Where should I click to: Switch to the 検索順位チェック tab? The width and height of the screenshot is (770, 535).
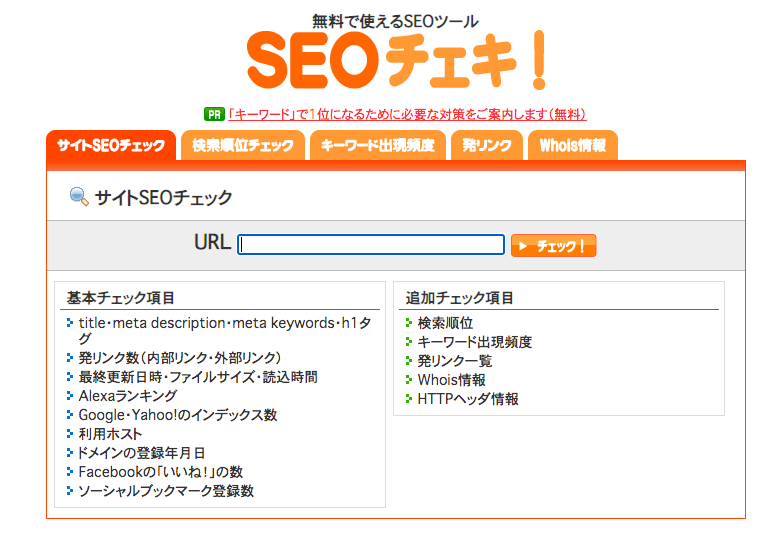click(x=243, y=145)
